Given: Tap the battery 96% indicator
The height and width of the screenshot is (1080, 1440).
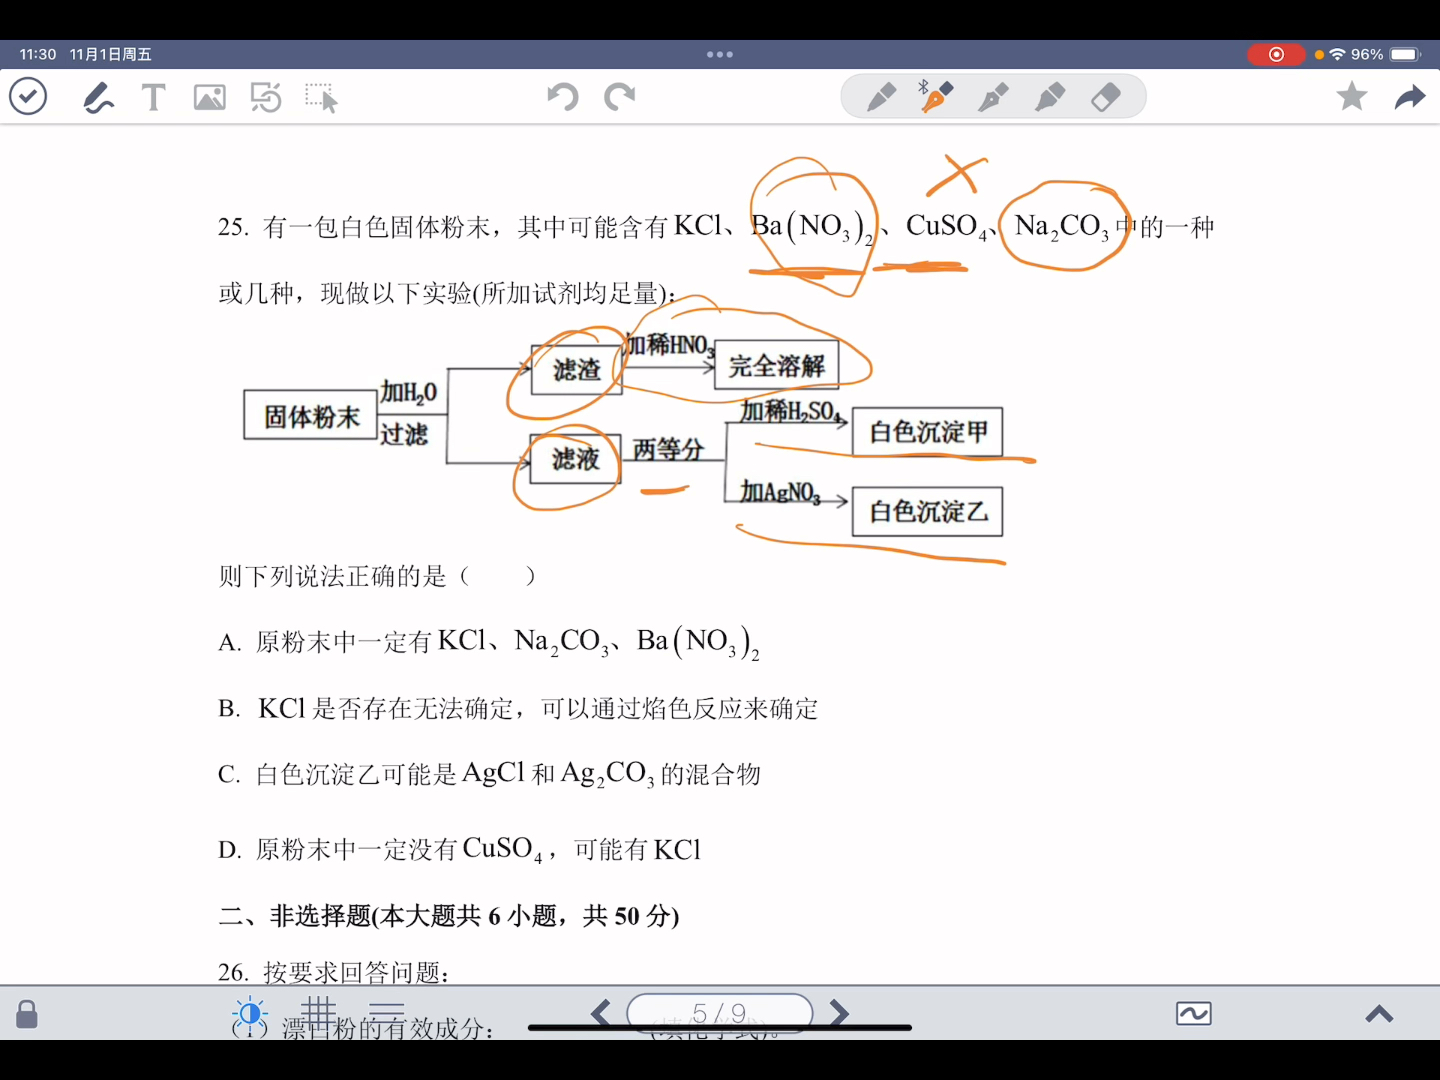Looking at the screenshot, I should [x=1386, y=54].
